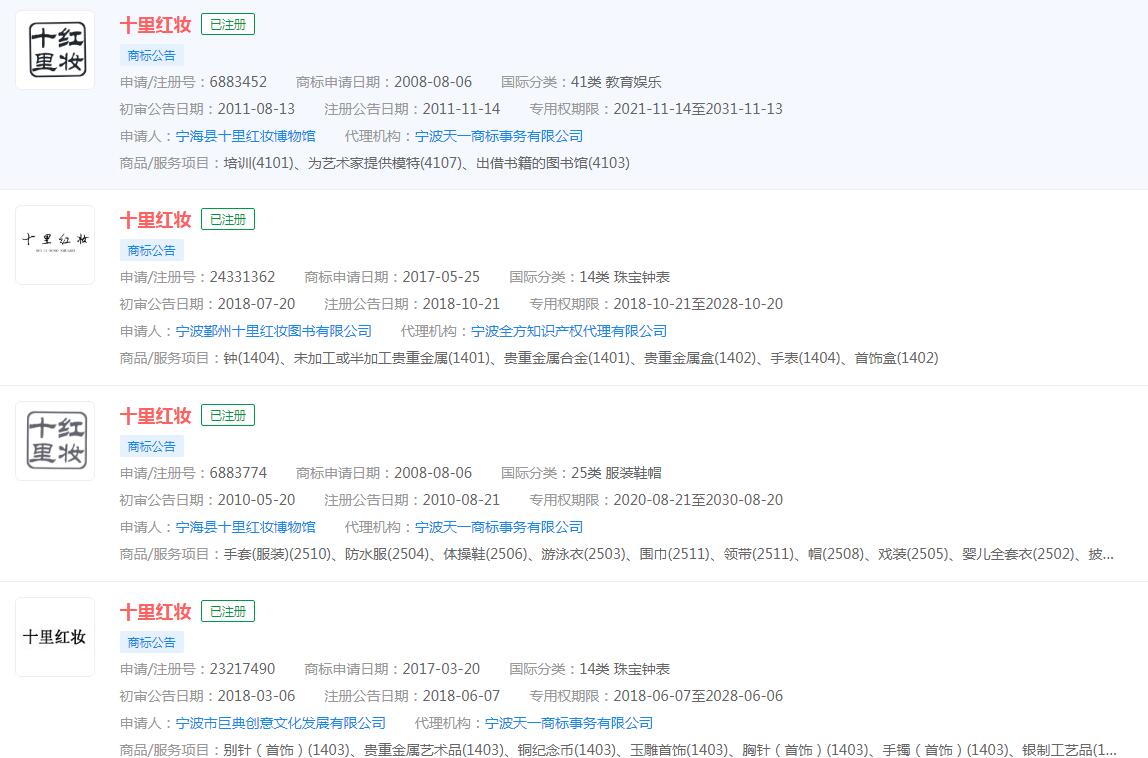Open agency 宁波天一商标事务有限公司 in entry 23217490

(569, 723)
